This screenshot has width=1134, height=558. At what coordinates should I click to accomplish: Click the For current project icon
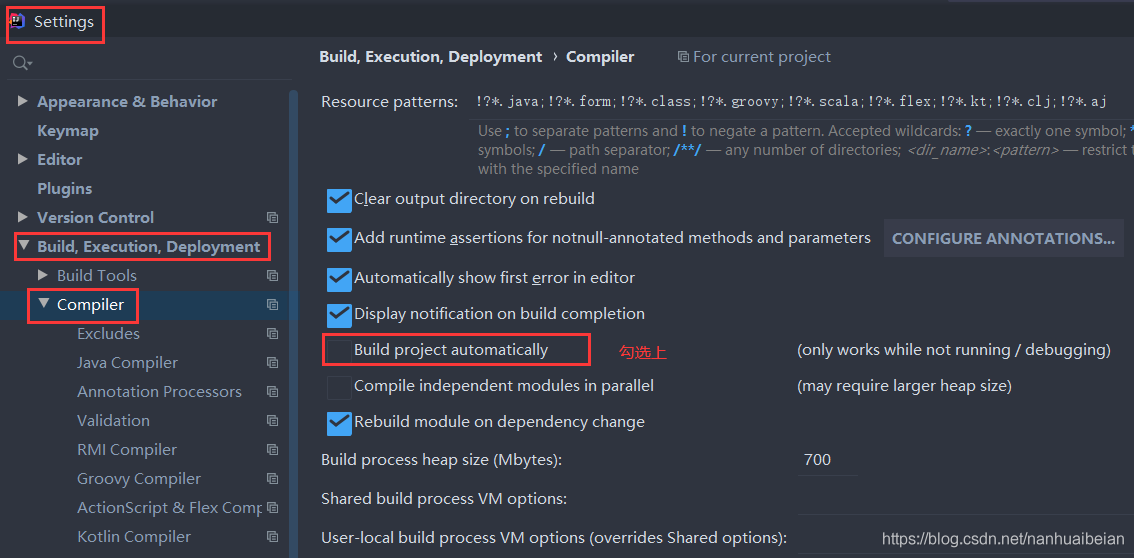pyautogui.click(x=683, y=57)
